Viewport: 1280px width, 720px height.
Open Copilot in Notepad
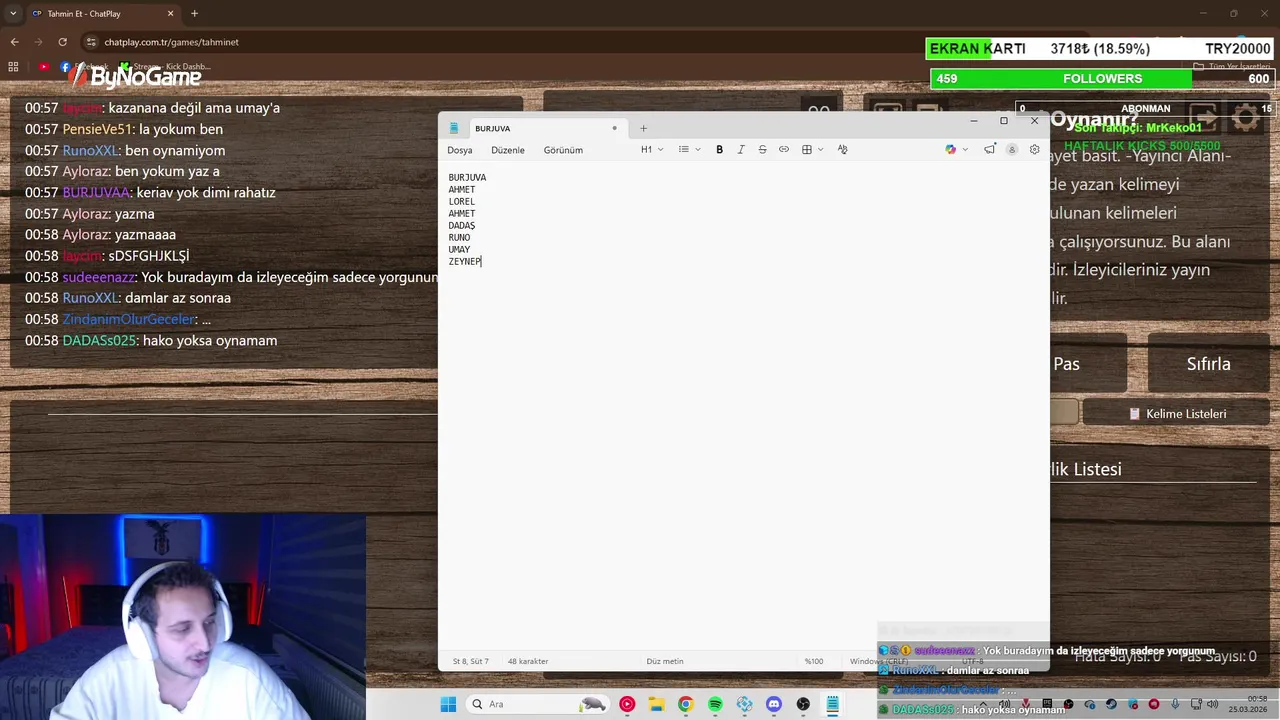pos(951,150)
